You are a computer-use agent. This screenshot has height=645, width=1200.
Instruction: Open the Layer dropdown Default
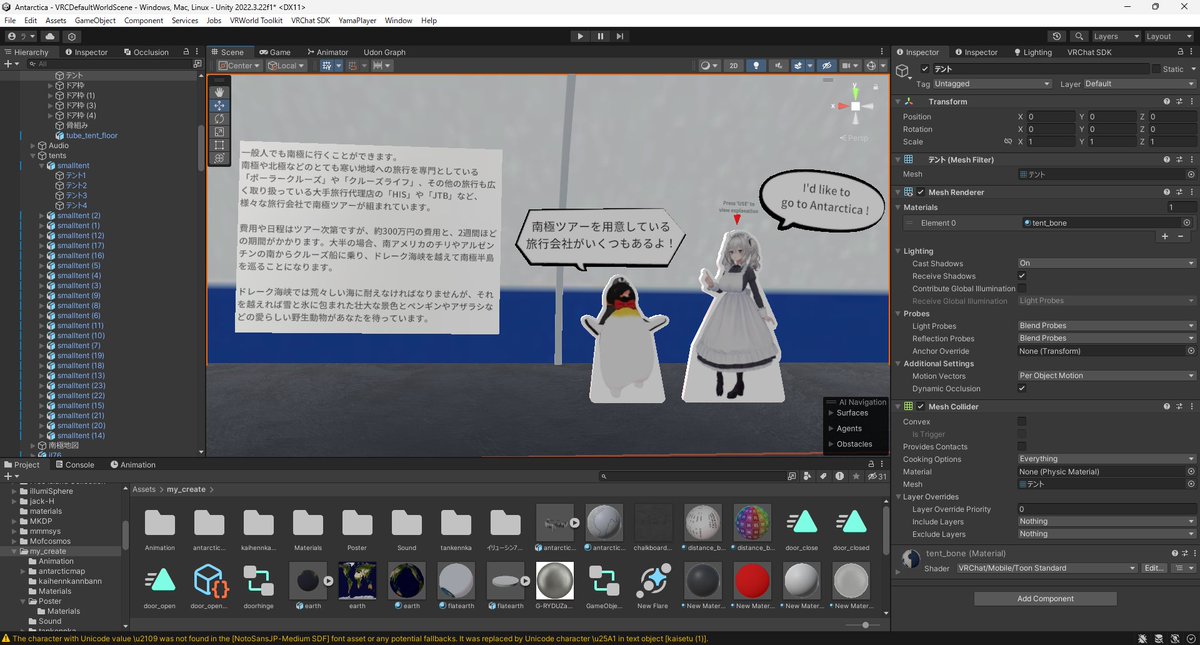coord(1139,84)
